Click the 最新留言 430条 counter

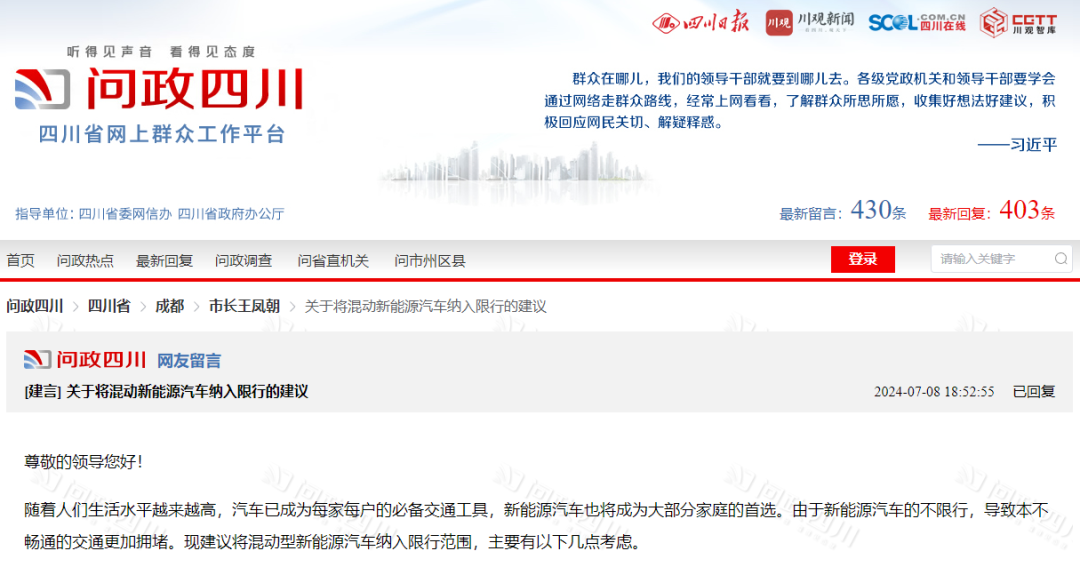[x=842, y=211]
